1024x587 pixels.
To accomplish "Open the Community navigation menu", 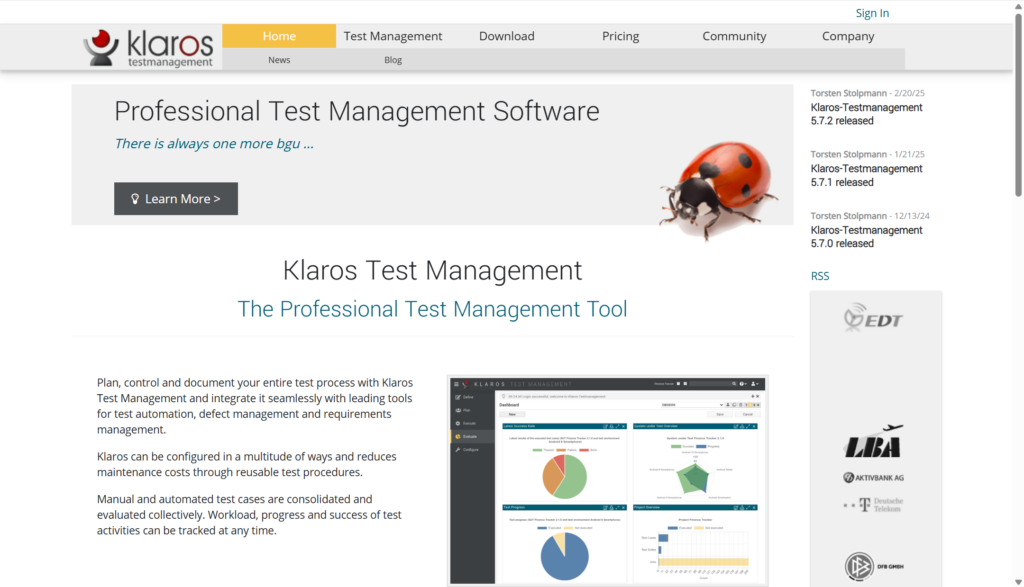I will tap(734, 36).
